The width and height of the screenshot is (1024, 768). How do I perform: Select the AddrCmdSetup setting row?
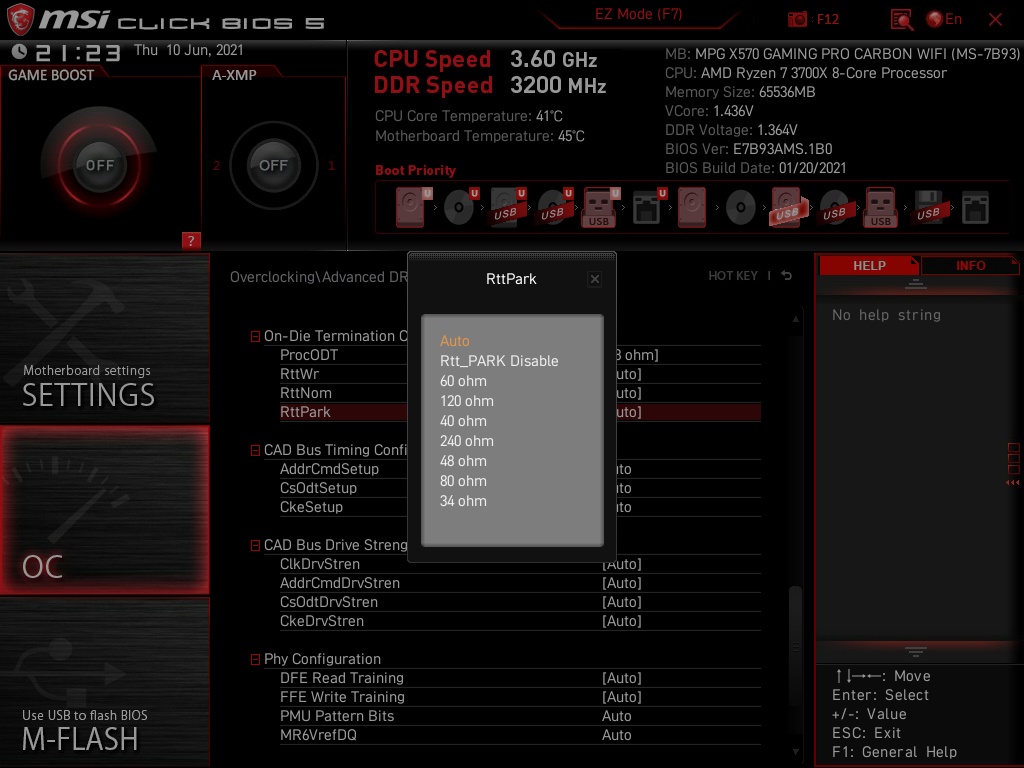(520, 469)
